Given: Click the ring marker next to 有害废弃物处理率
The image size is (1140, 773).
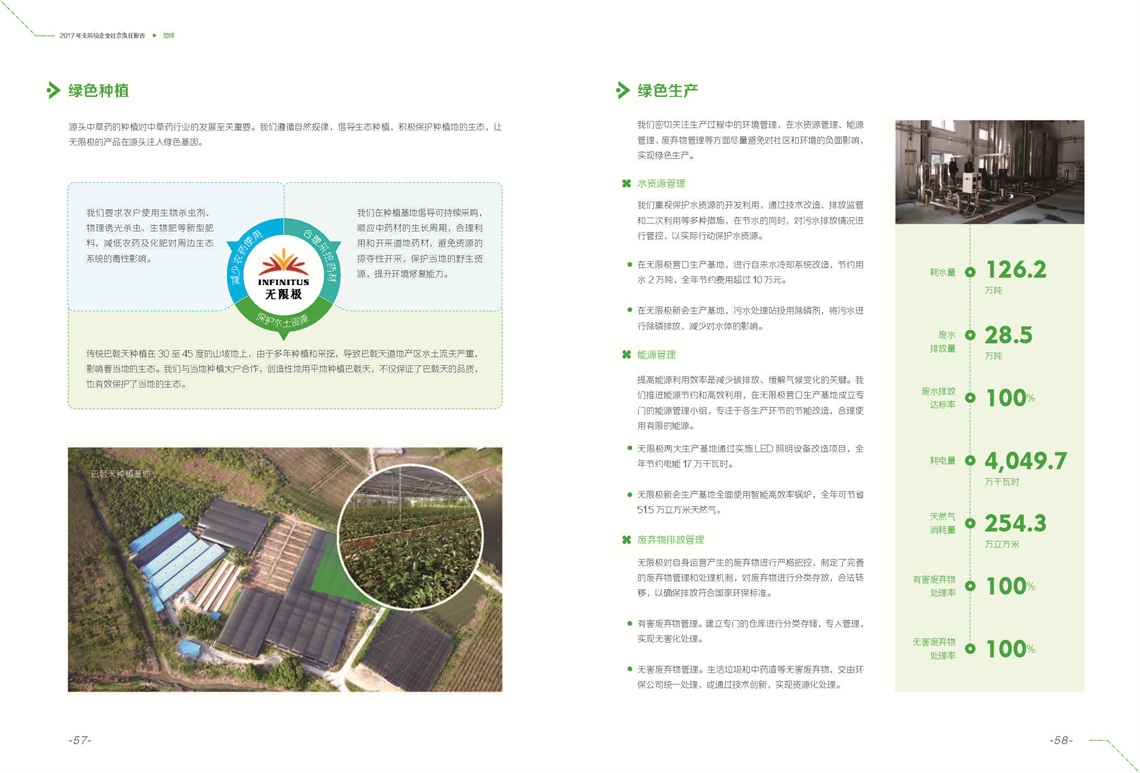Looking at the screenshot, I should [970, 585].
